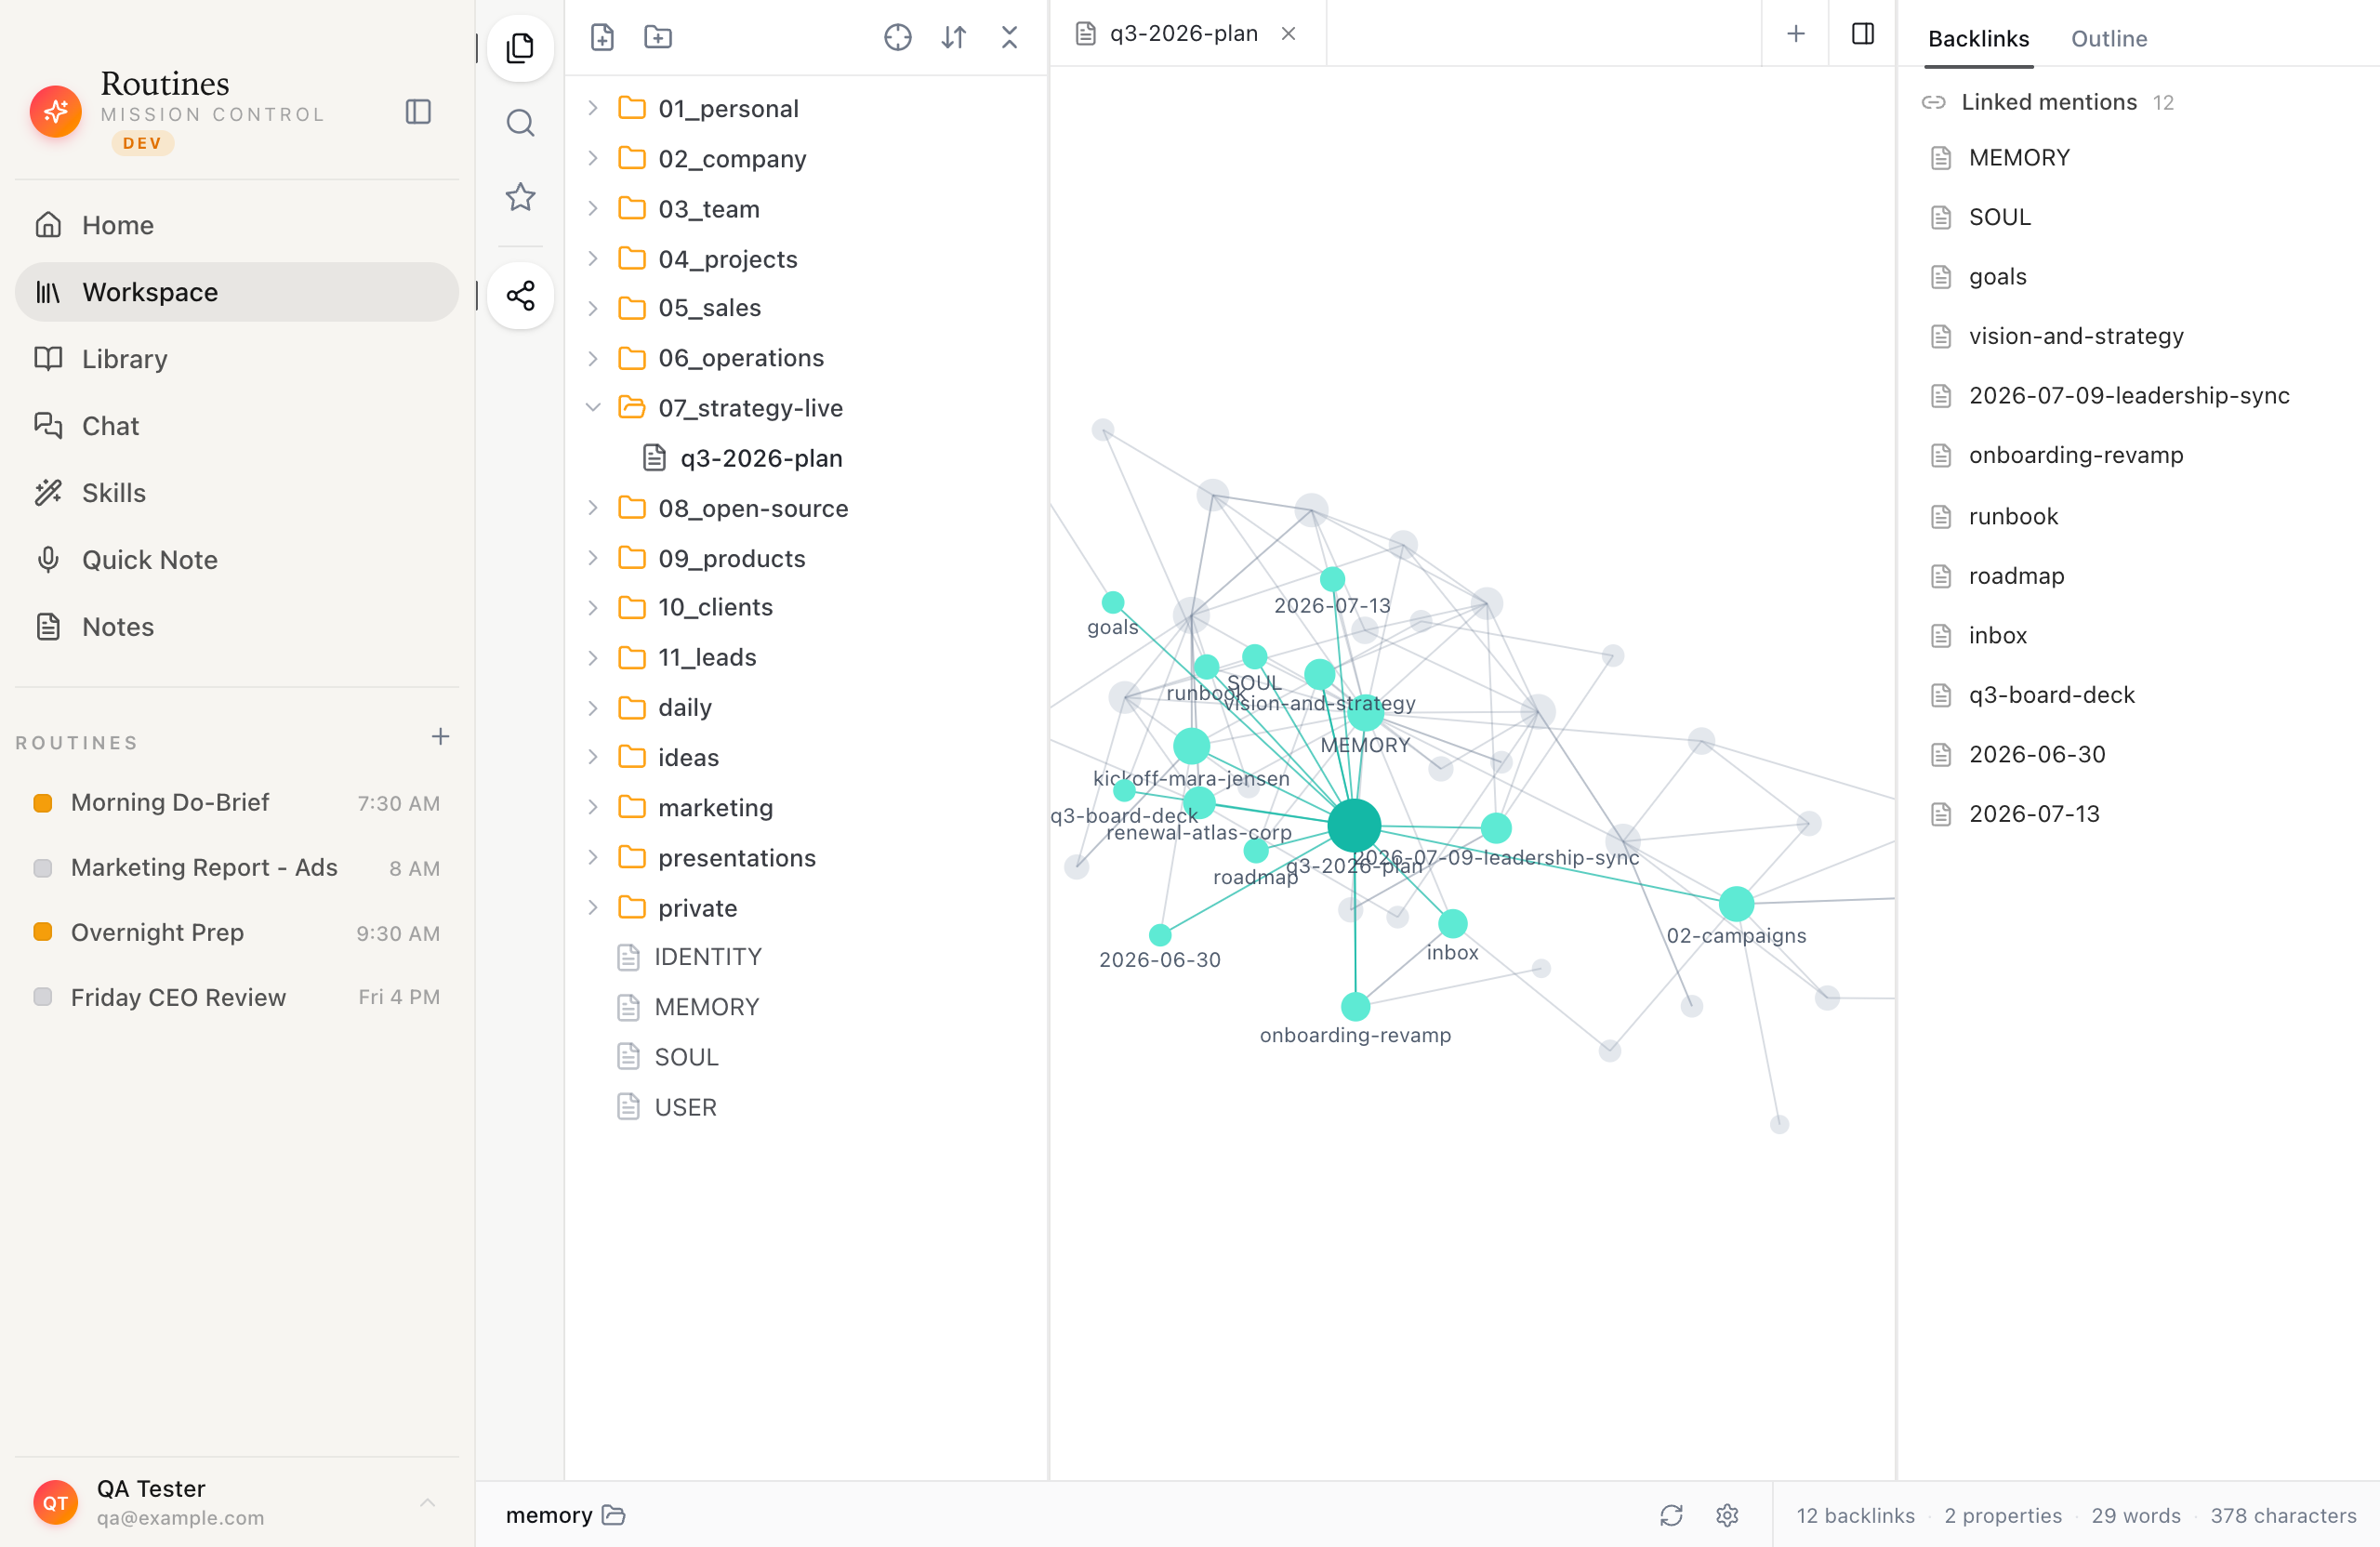This screenshot has height=1547, width=2380.
Task: Click the onboarding-revamp graph node
Action: pos(1355,1006)
